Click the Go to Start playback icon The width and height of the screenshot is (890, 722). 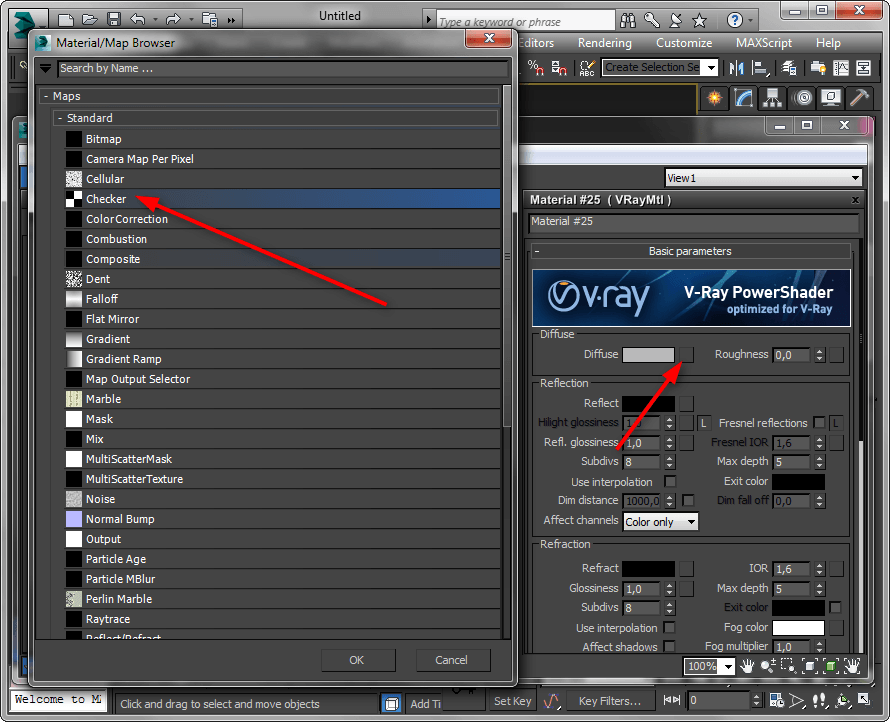(672, 701)
